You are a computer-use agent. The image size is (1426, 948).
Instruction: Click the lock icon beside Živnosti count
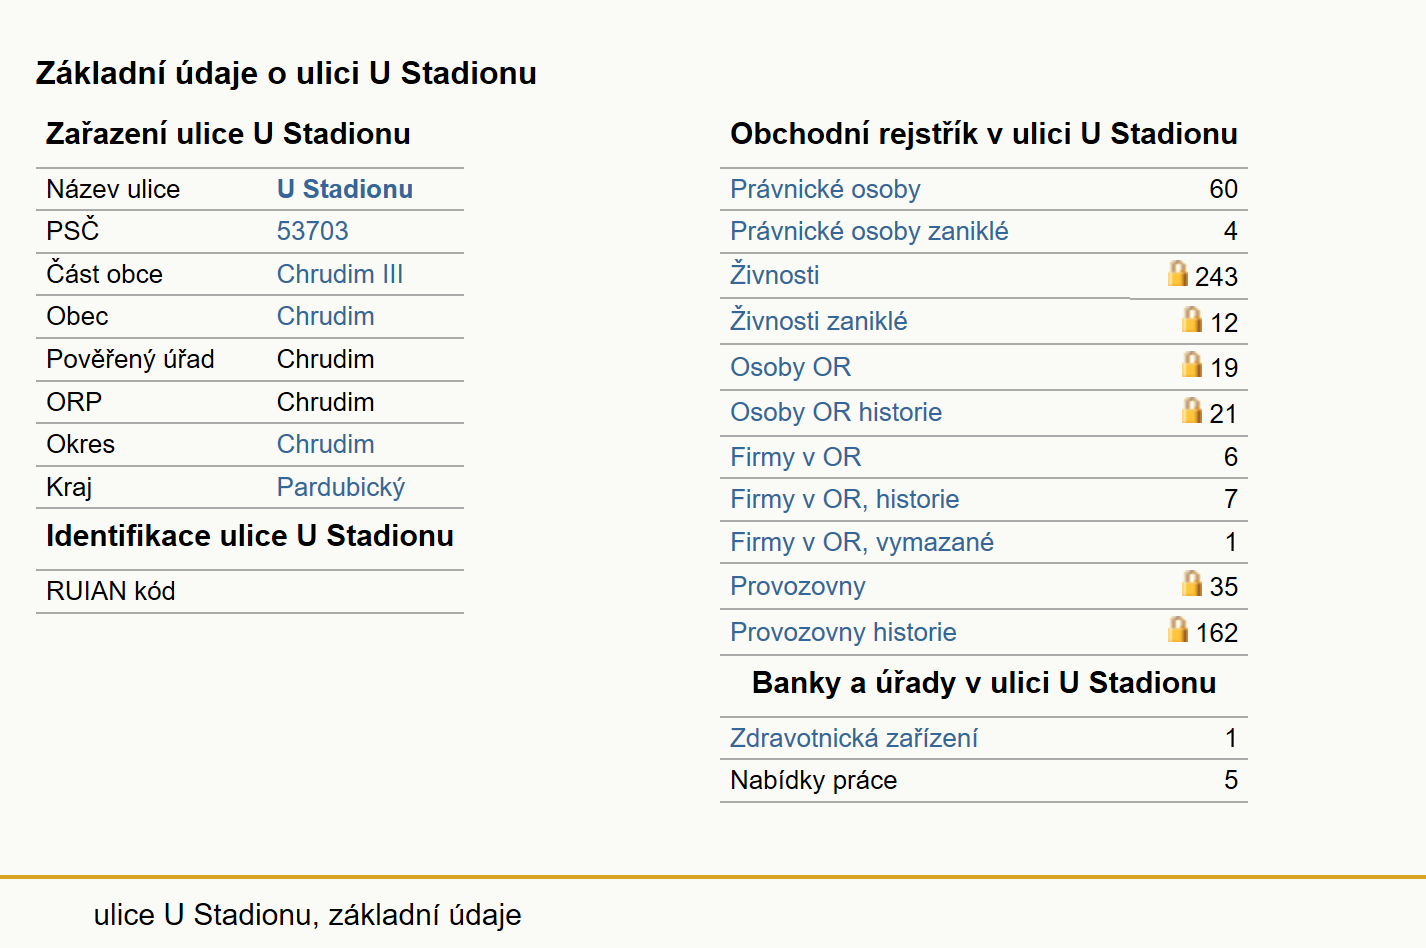(x=1178, y=273)
